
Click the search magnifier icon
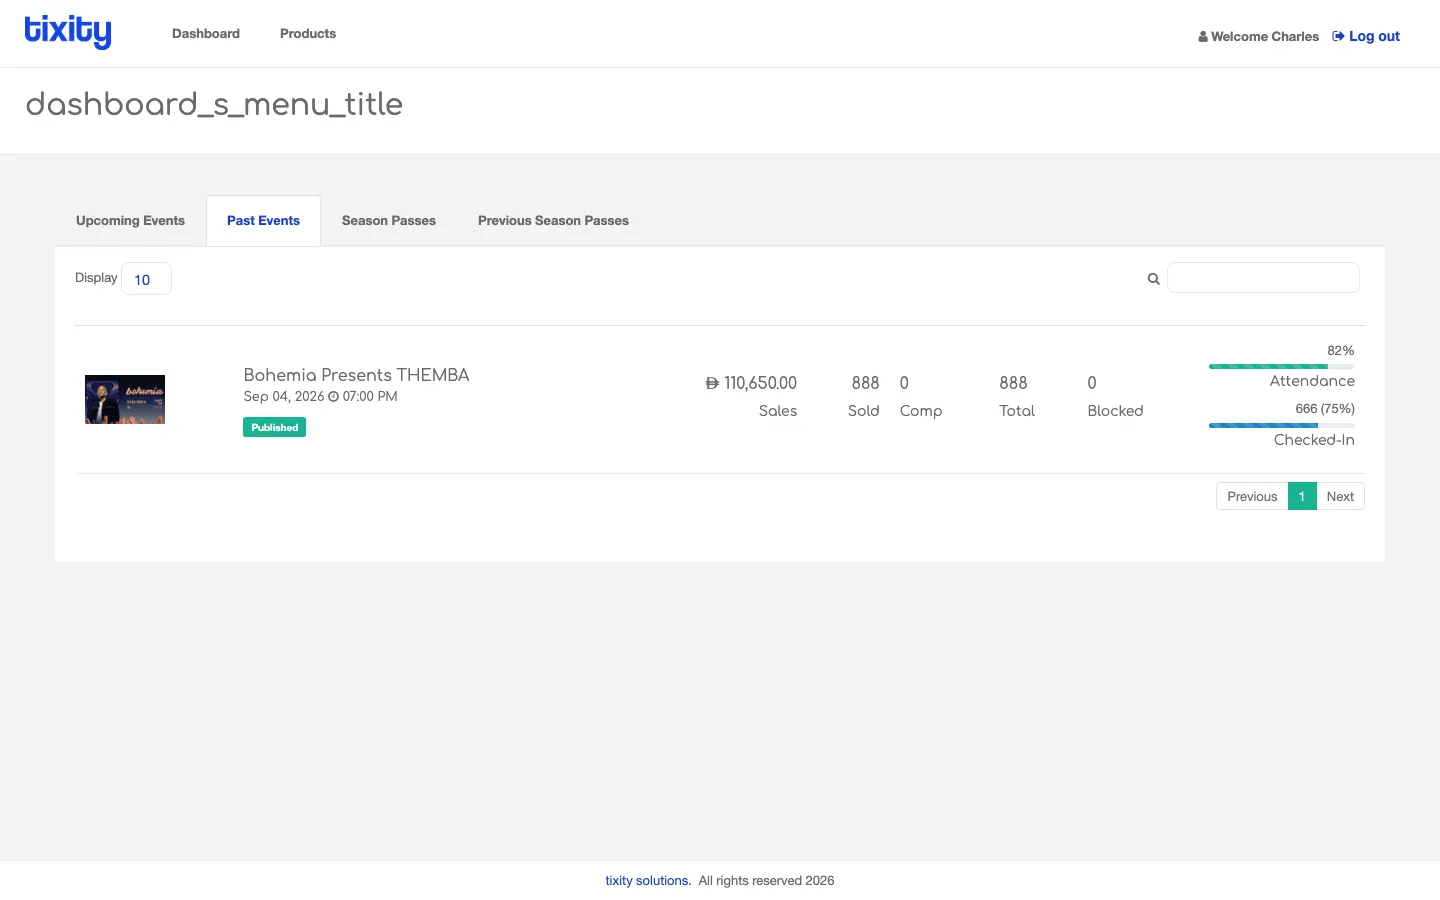coord(1153,279)
